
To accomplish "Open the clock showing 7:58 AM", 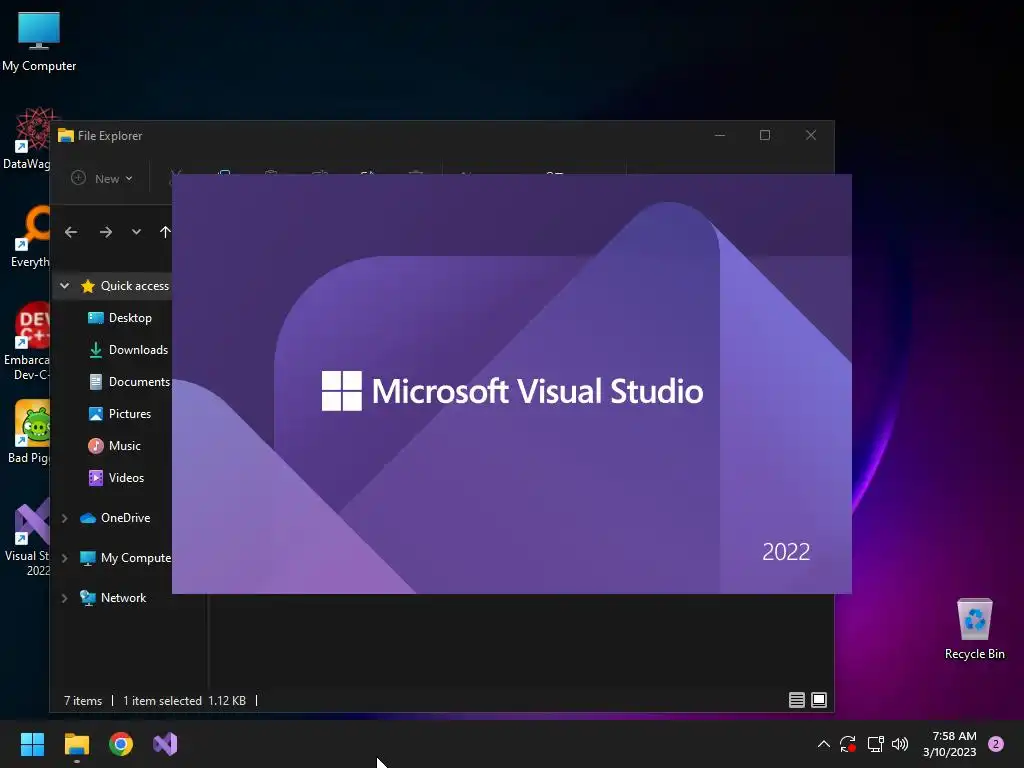I will pos(950,744).
